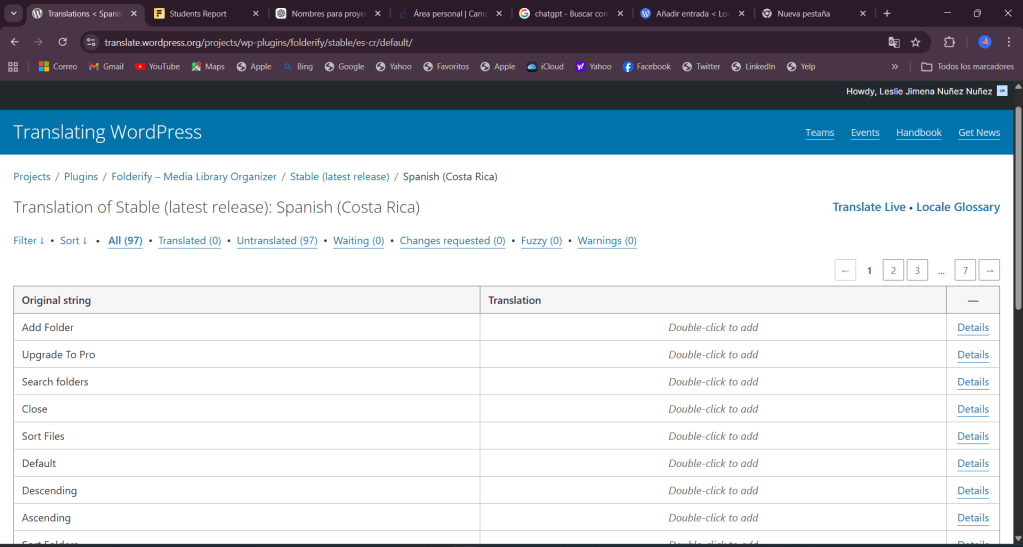Viewport: 1023px width, 547px height.
Task: Open the apps grid icon in bookmarks bar
Action: pyautogui.click(x=13, y=66)
